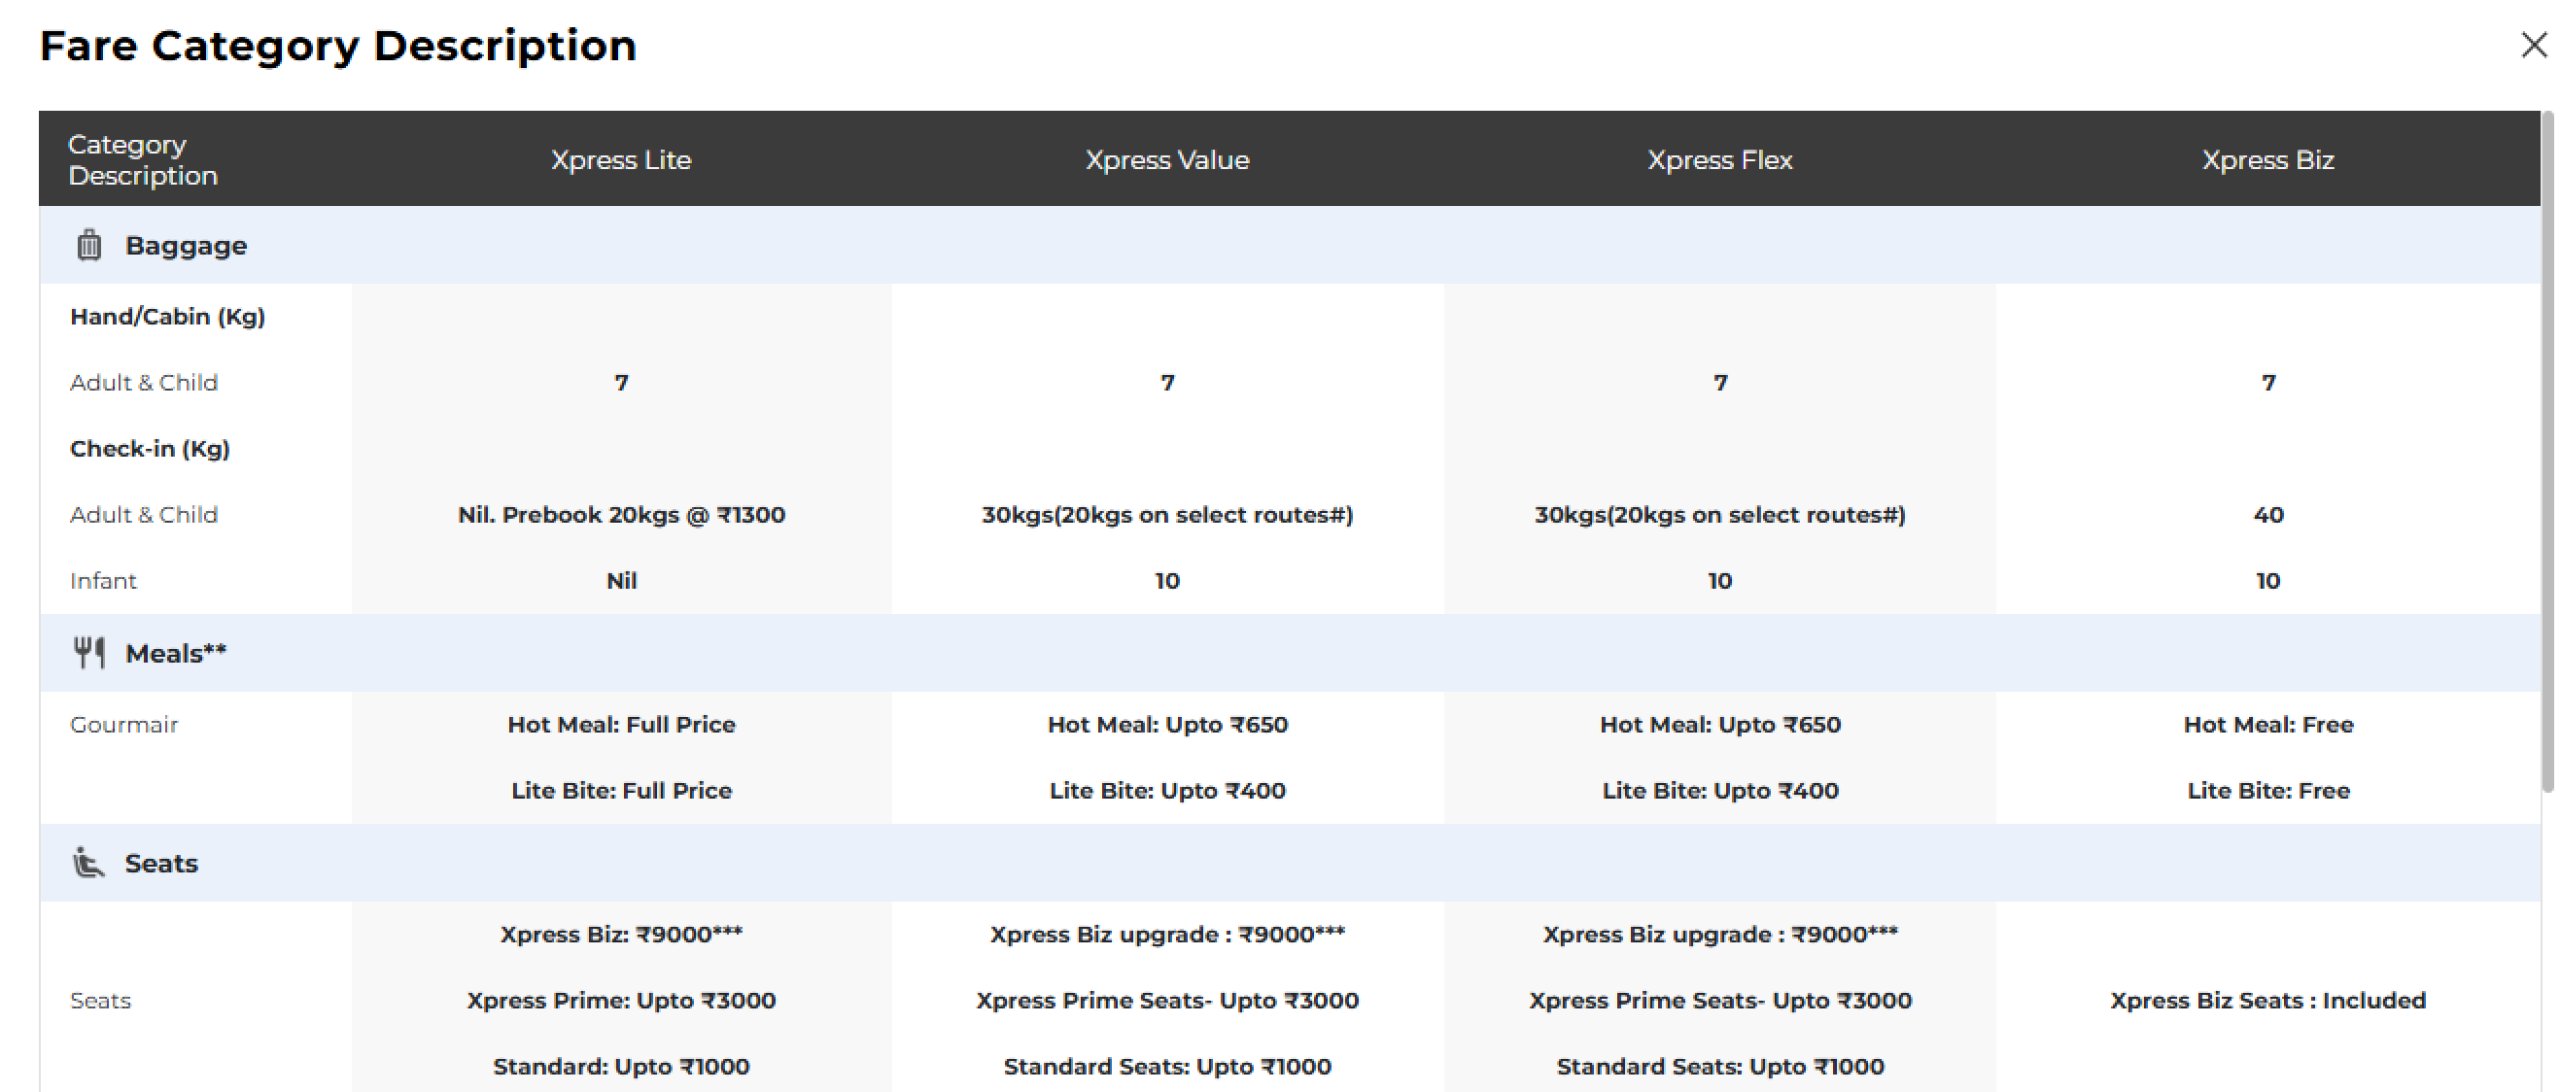This screenshot has width=2560, height=1092.
Task: Click Xpress Lite hand baggage value 7
Action: pos(621,383)
